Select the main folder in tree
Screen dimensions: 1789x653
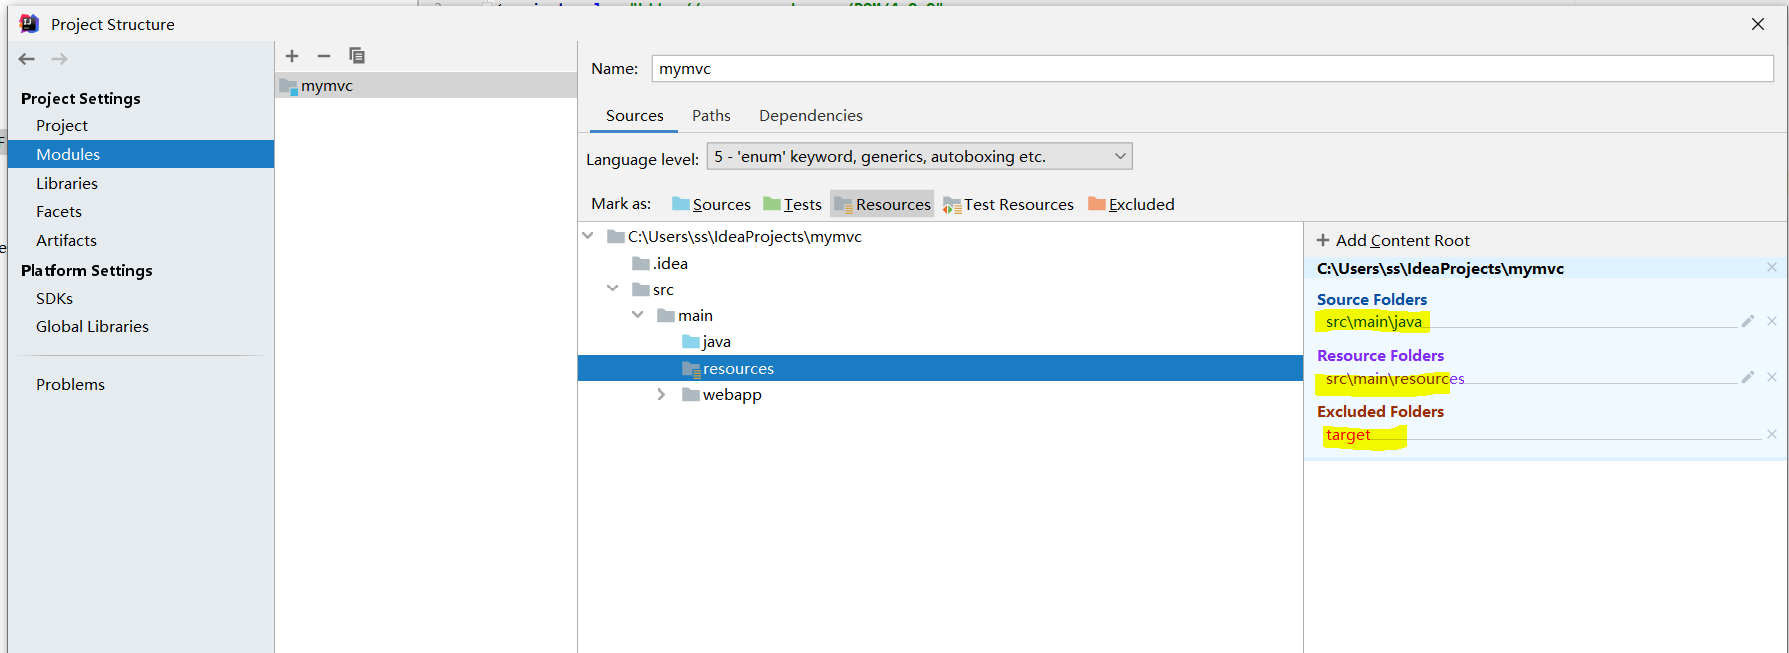pyautogui.click(x=685, y=316)
